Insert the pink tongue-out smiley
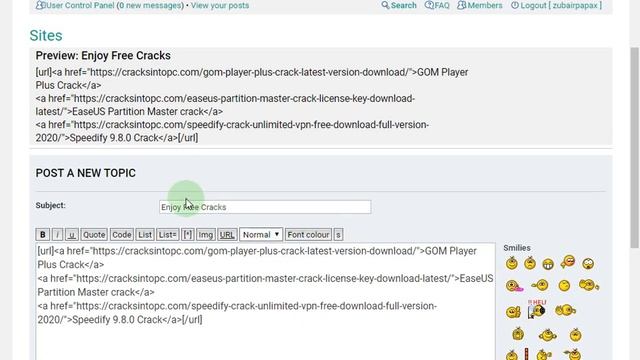 coord(514,285)
